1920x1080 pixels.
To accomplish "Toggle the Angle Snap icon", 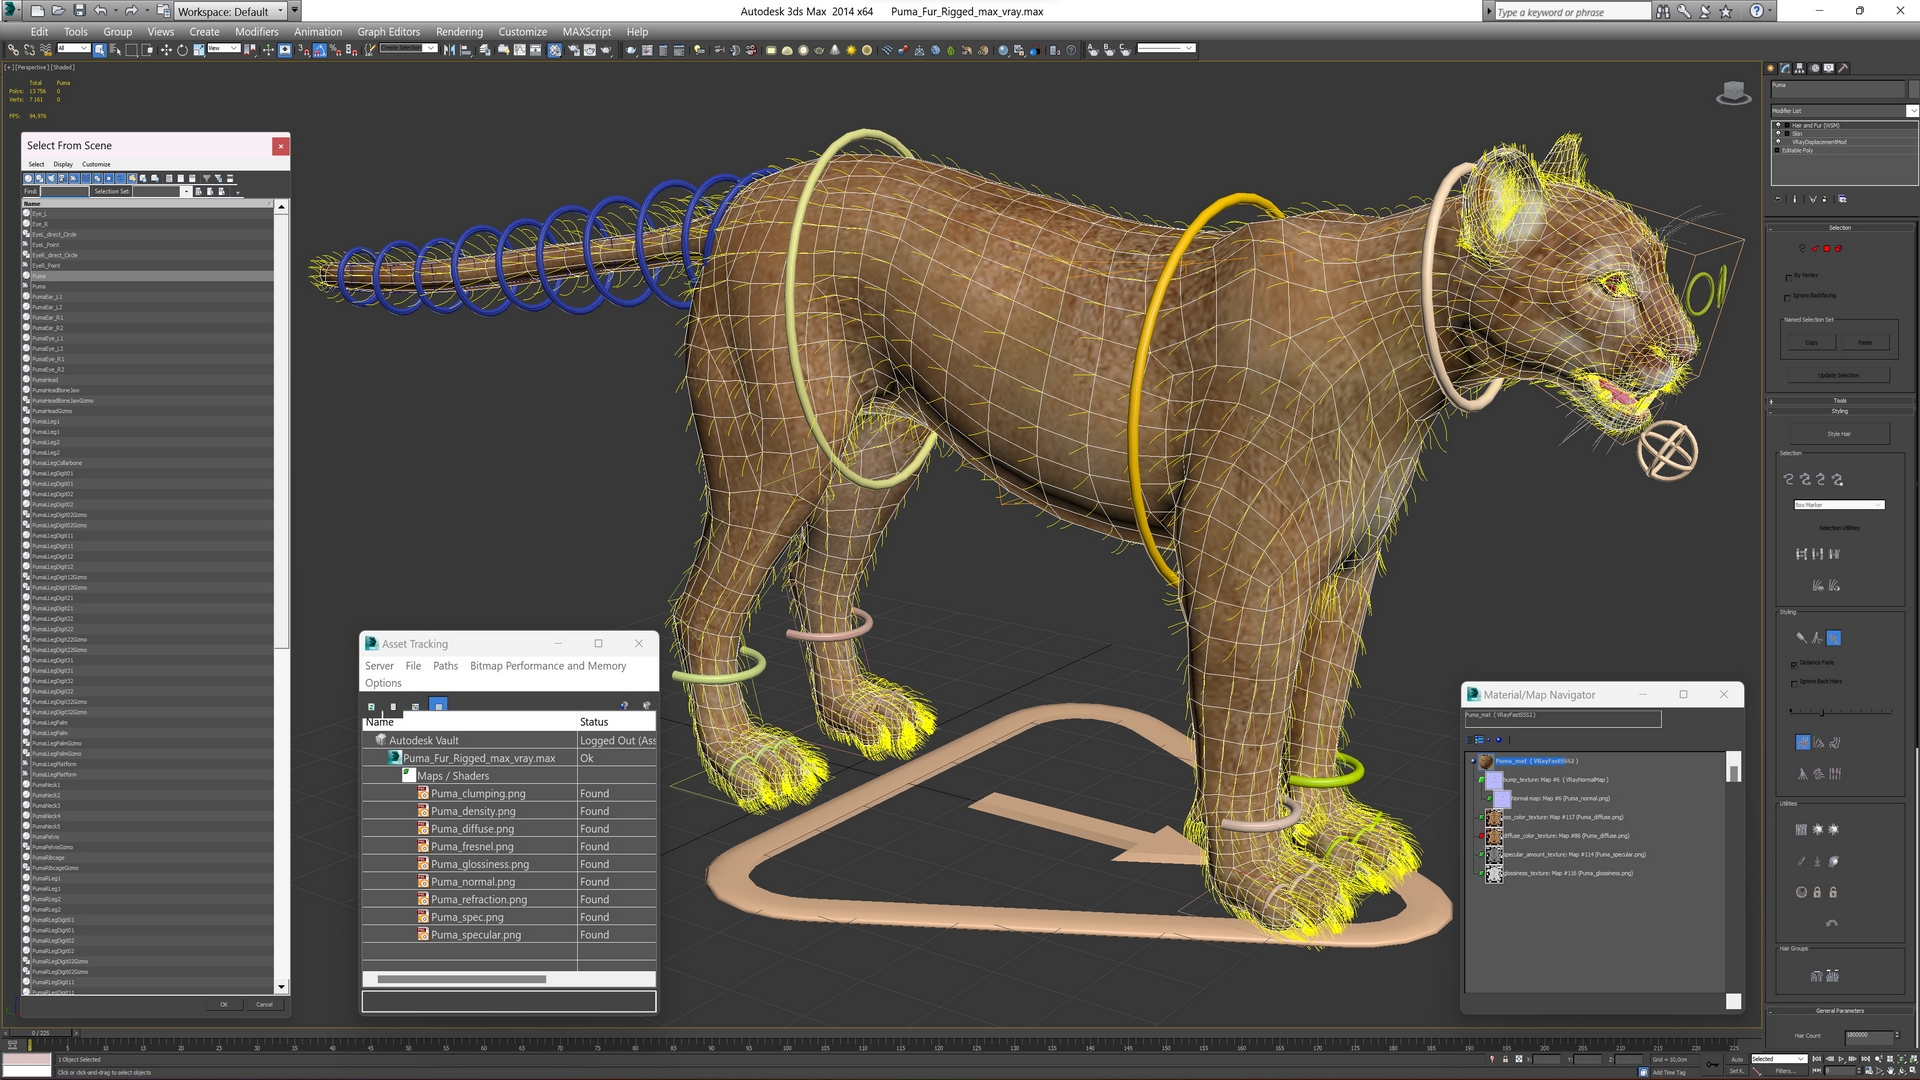I will [x=320, y=50].
